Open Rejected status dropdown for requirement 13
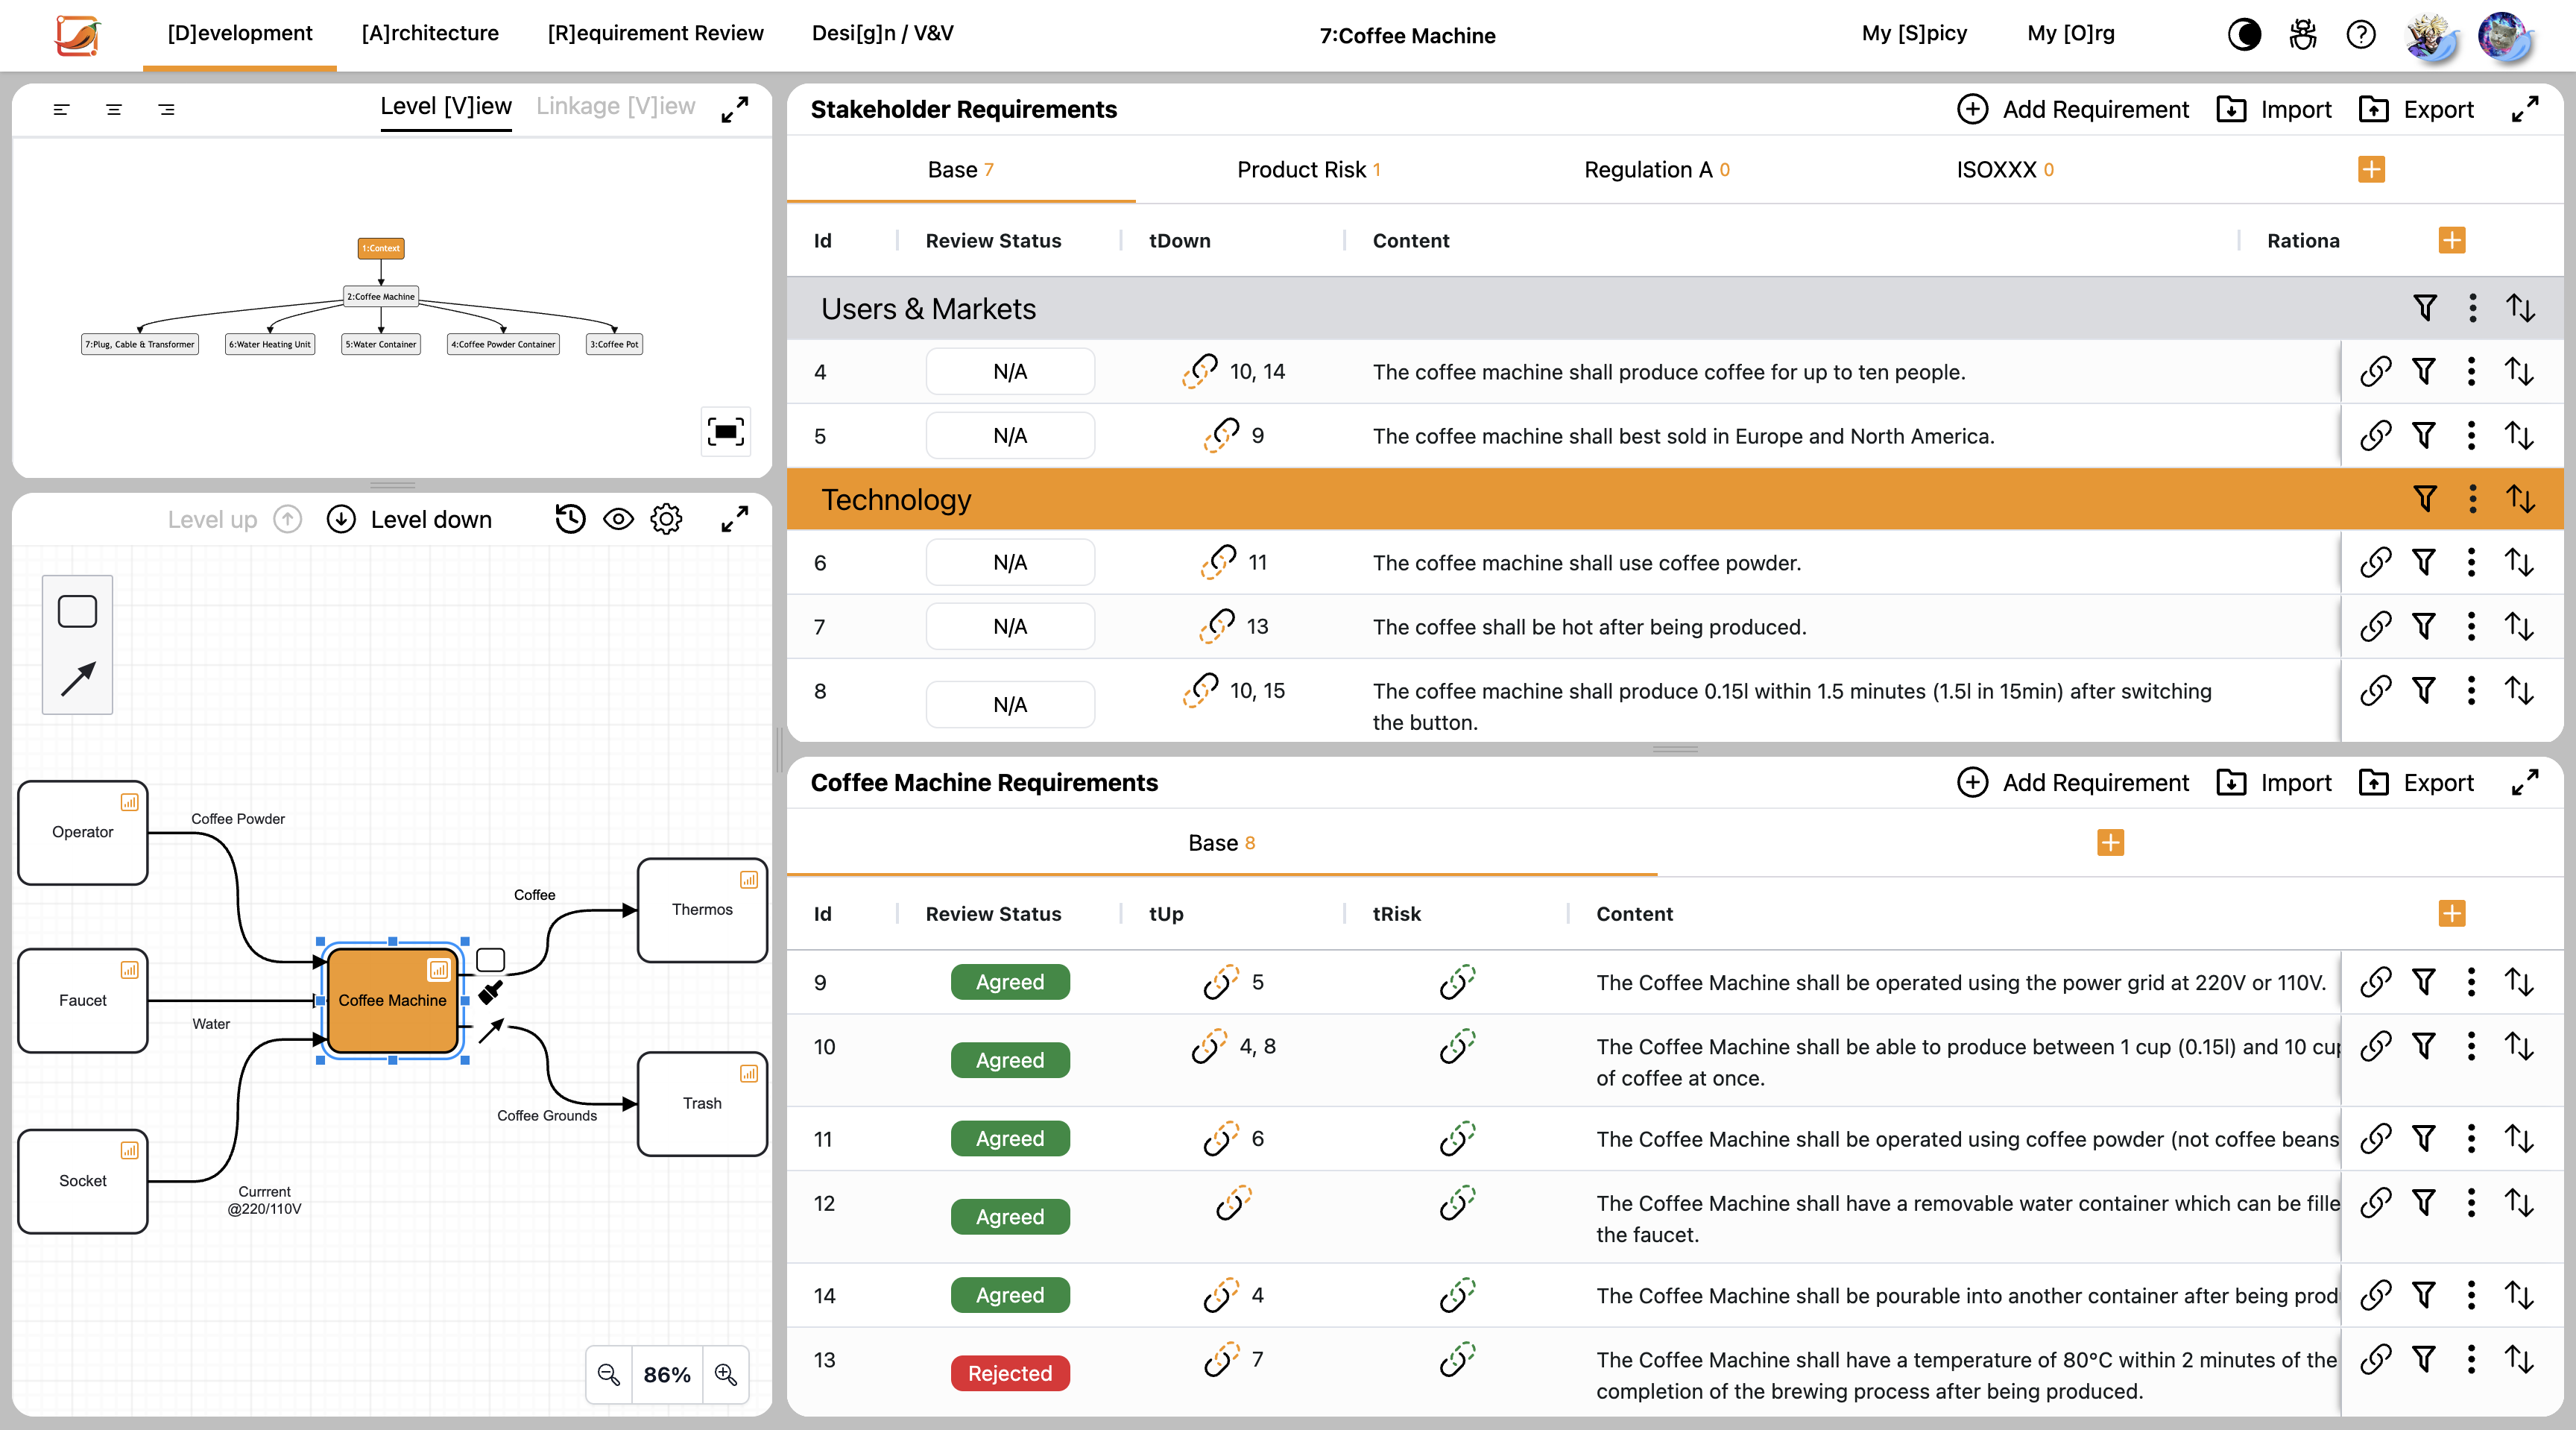Screen dimensions: 2576x1430 [x=1009, y=1373]
